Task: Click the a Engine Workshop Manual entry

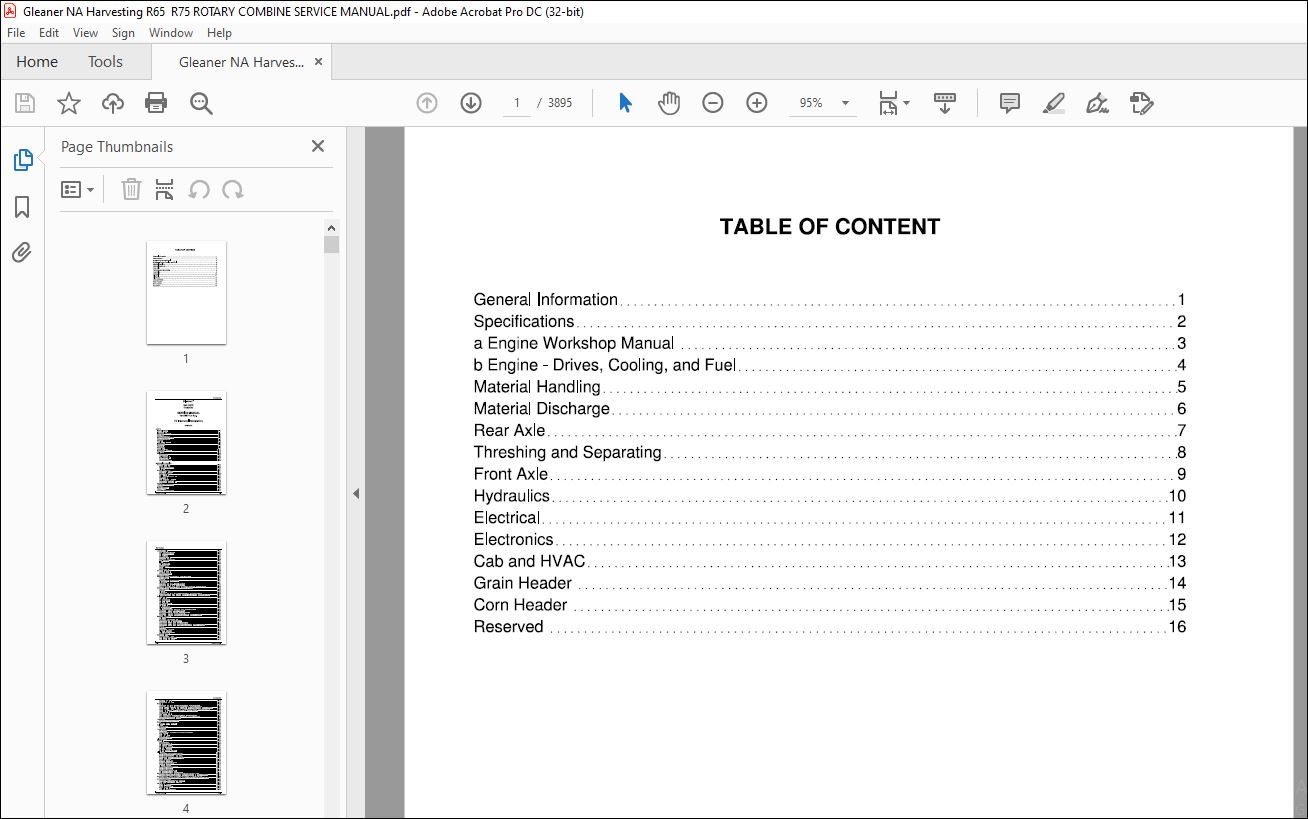Action: pyautogui.click(x=574, y=344)
